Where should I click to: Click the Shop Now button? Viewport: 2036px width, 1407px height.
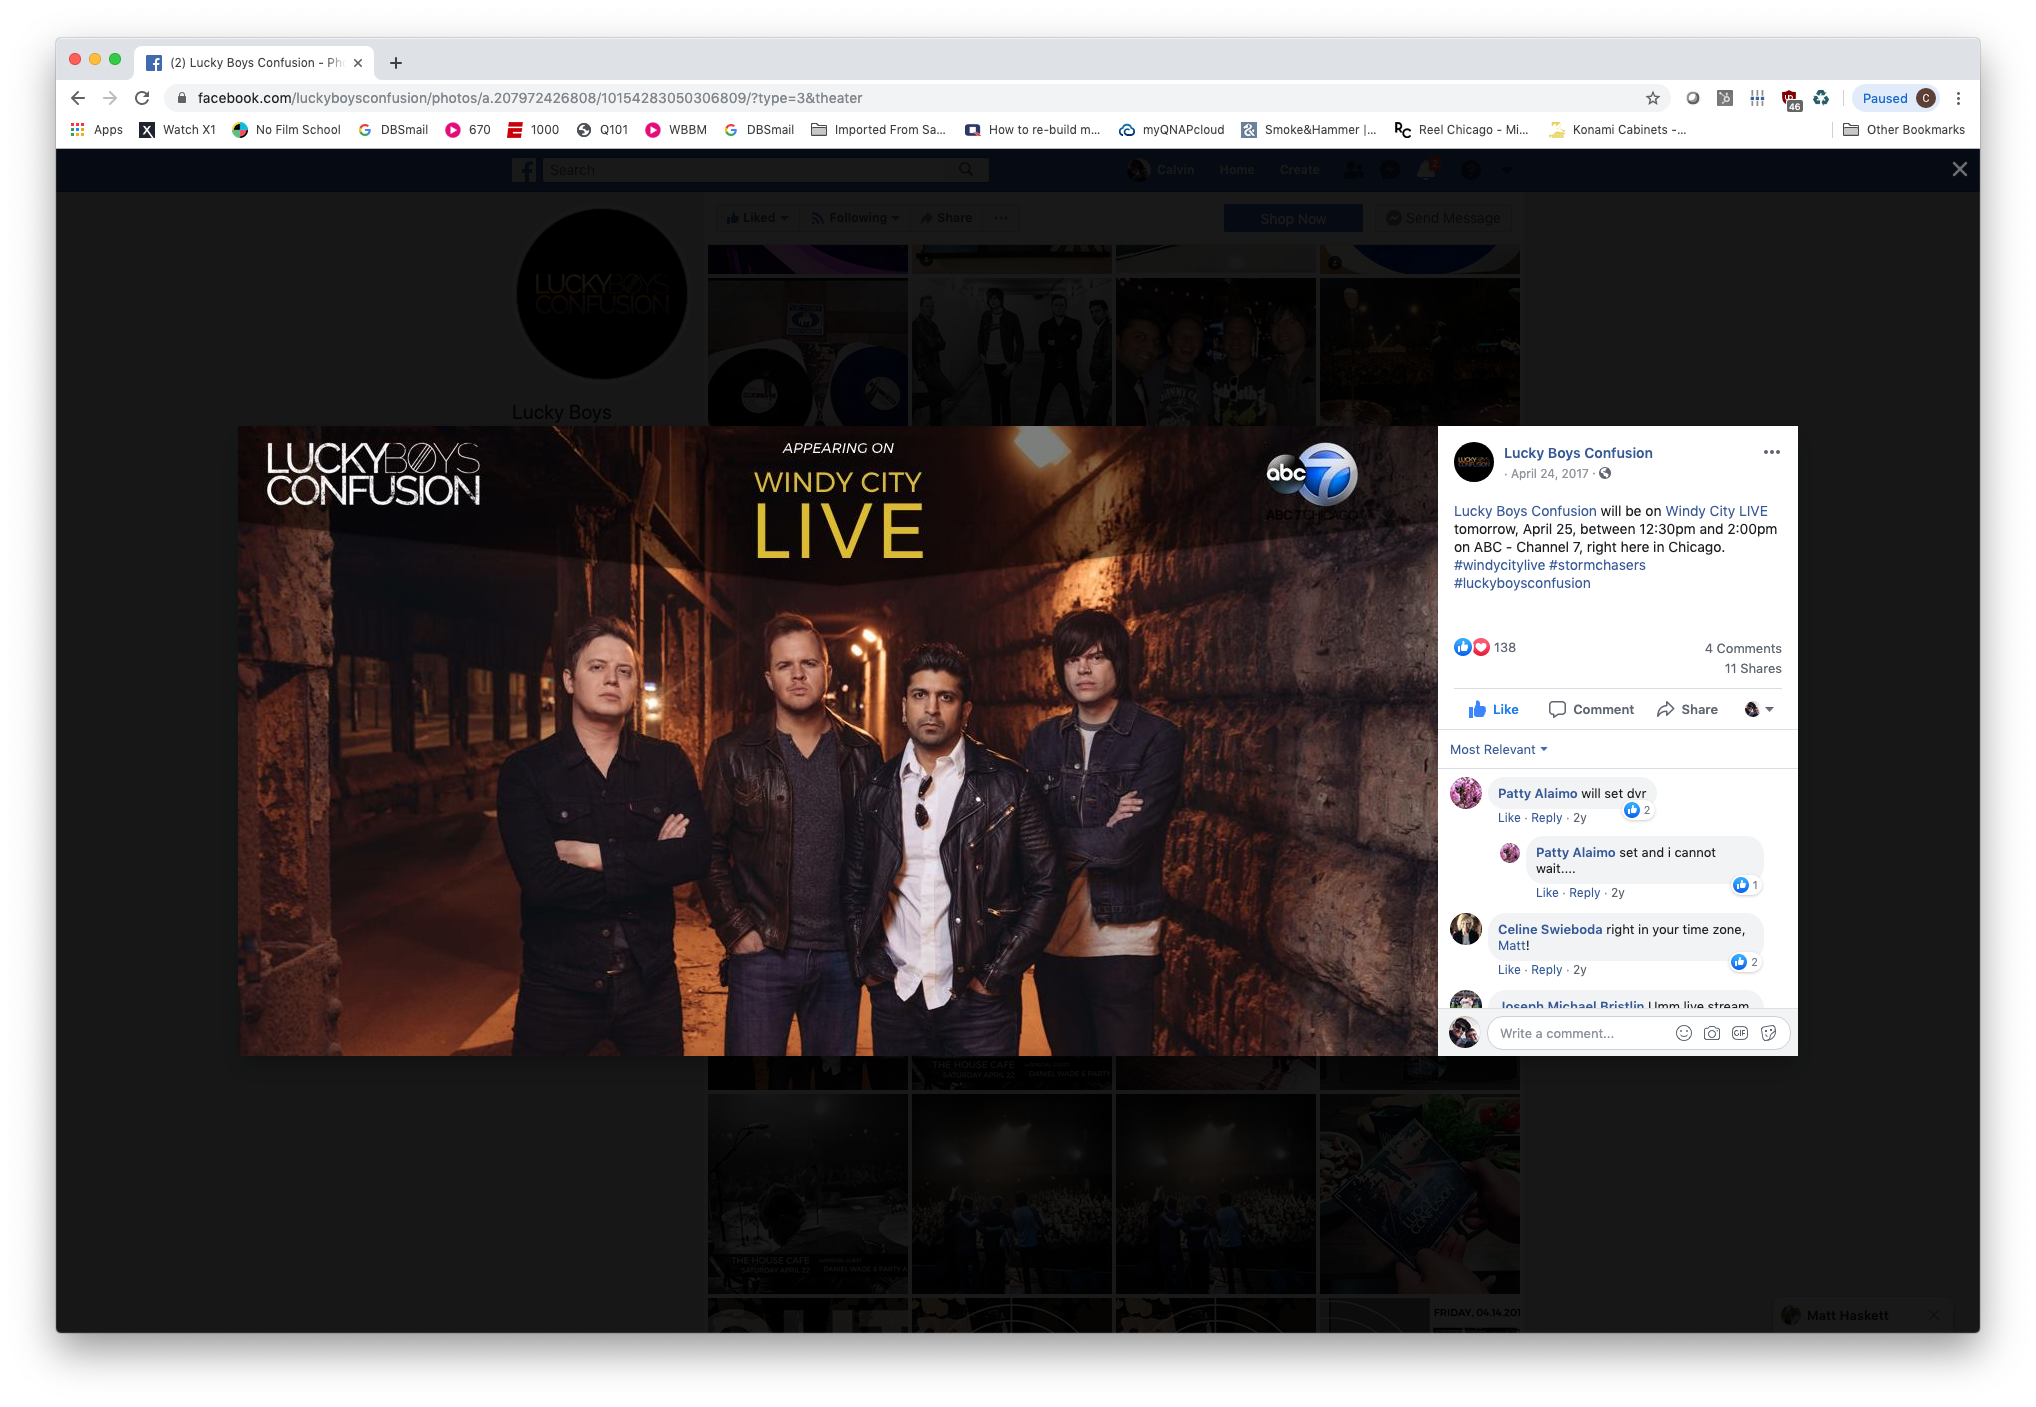pos(1293,218)
